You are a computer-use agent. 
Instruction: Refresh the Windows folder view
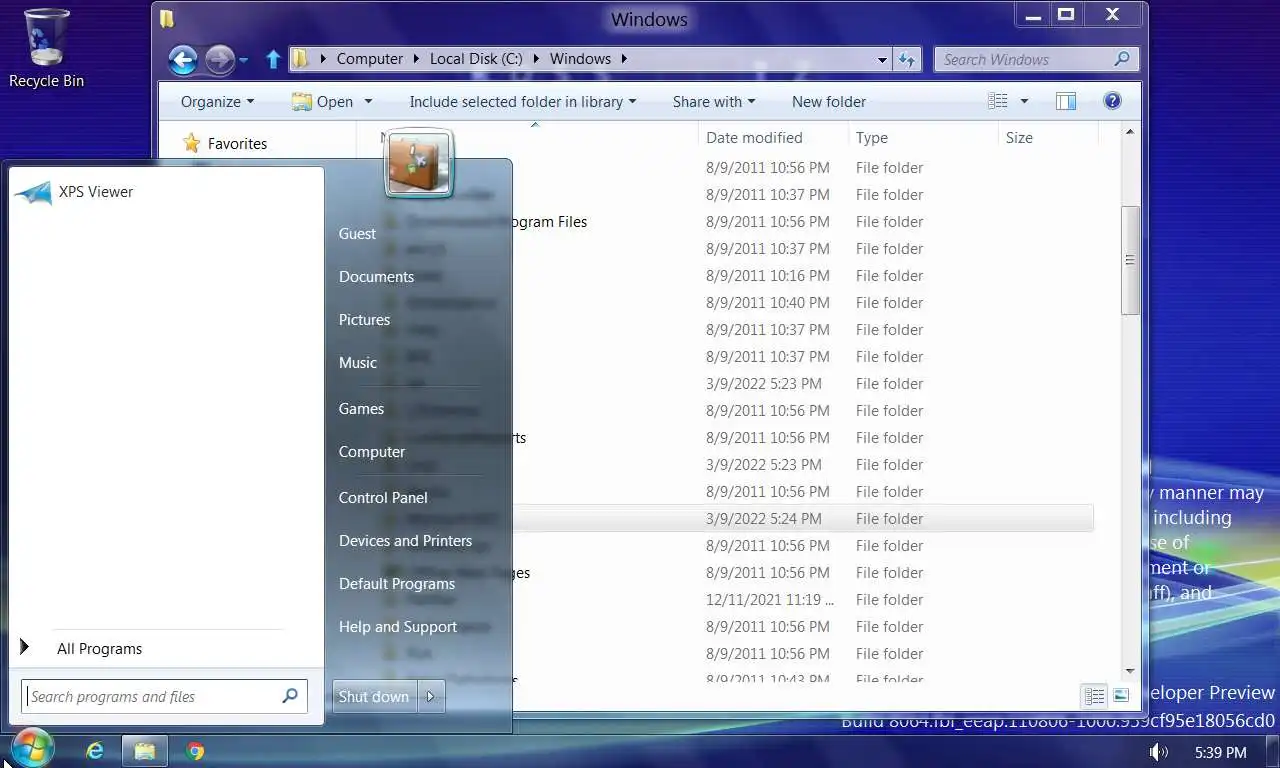[x=906, y=60]
